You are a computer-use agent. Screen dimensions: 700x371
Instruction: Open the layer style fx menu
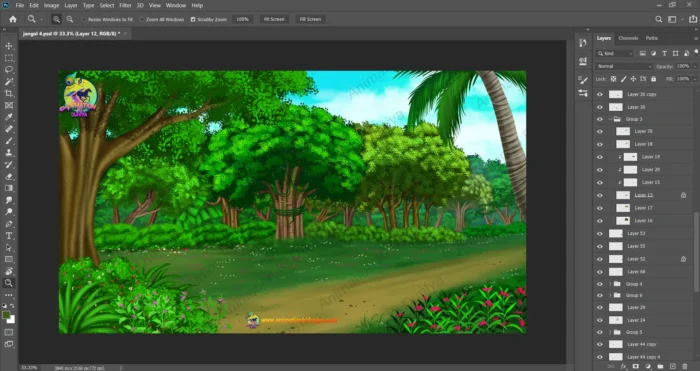(x=624, y=367)
